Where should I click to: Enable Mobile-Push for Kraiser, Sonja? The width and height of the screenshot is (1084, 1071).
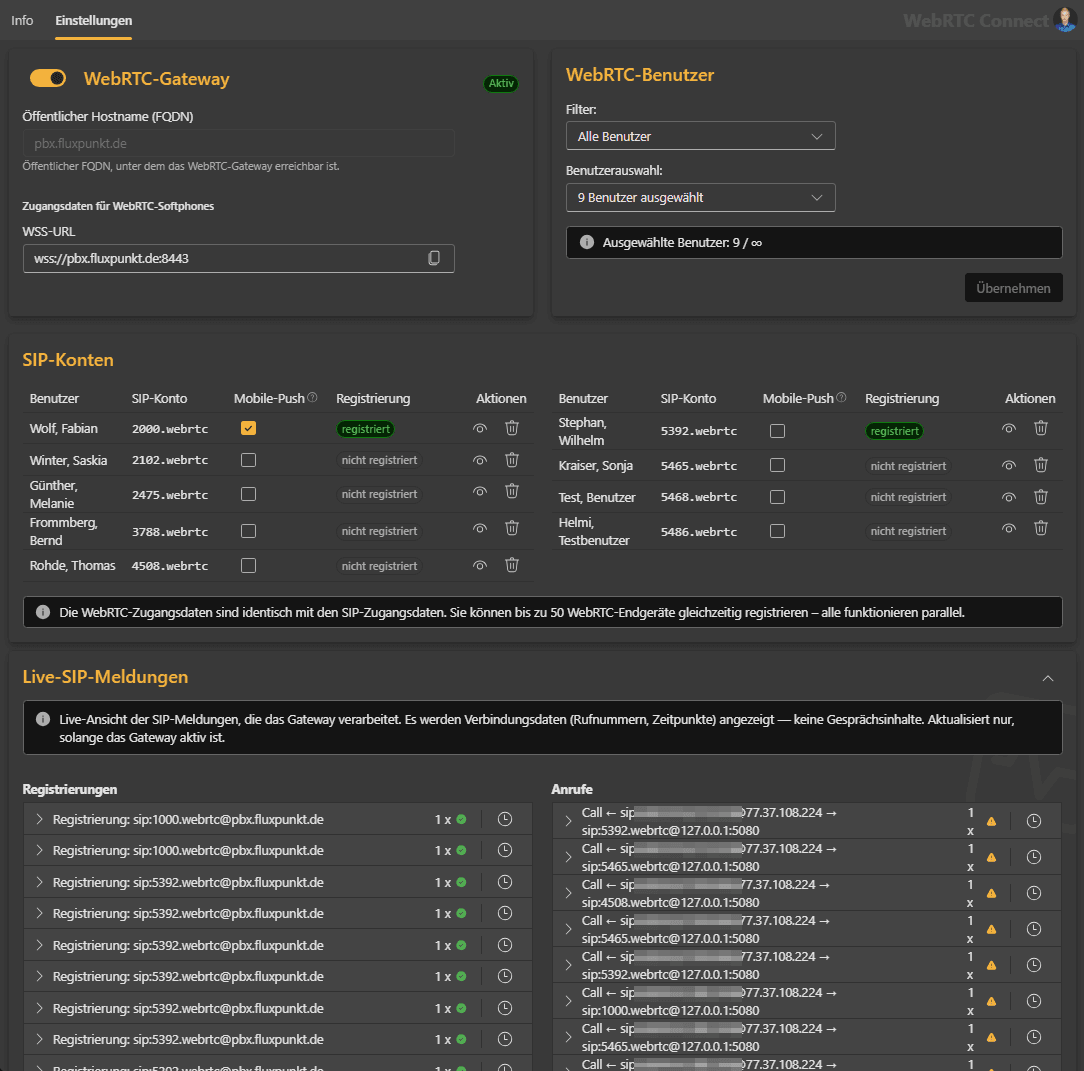(777, 465)
